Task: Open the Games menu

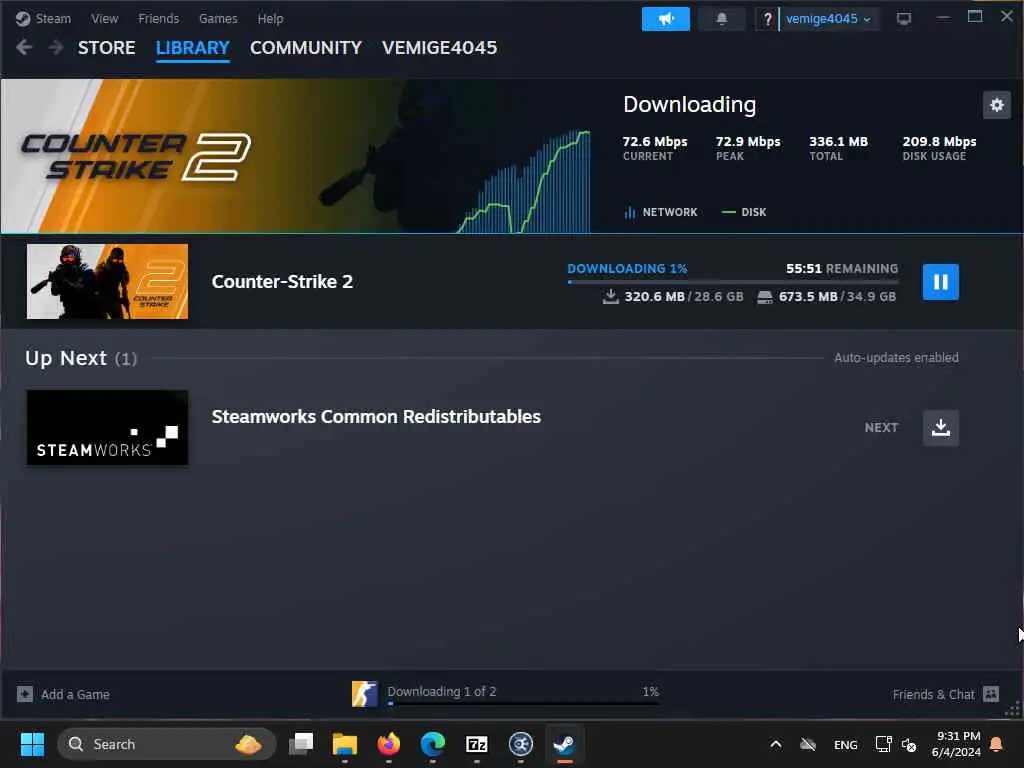Action: (x=218, y=18)
